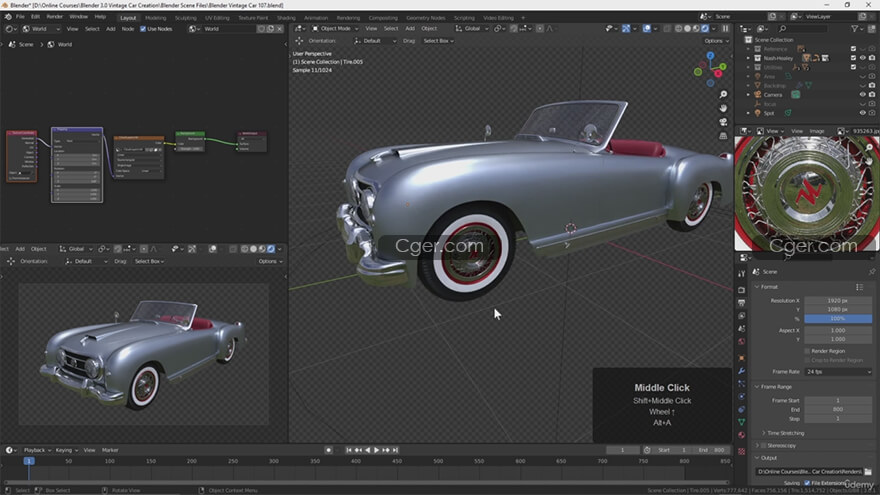This screenshot has height=495, width=880.
Task: Click the folder icon beside output path
Action: (868, 471)
